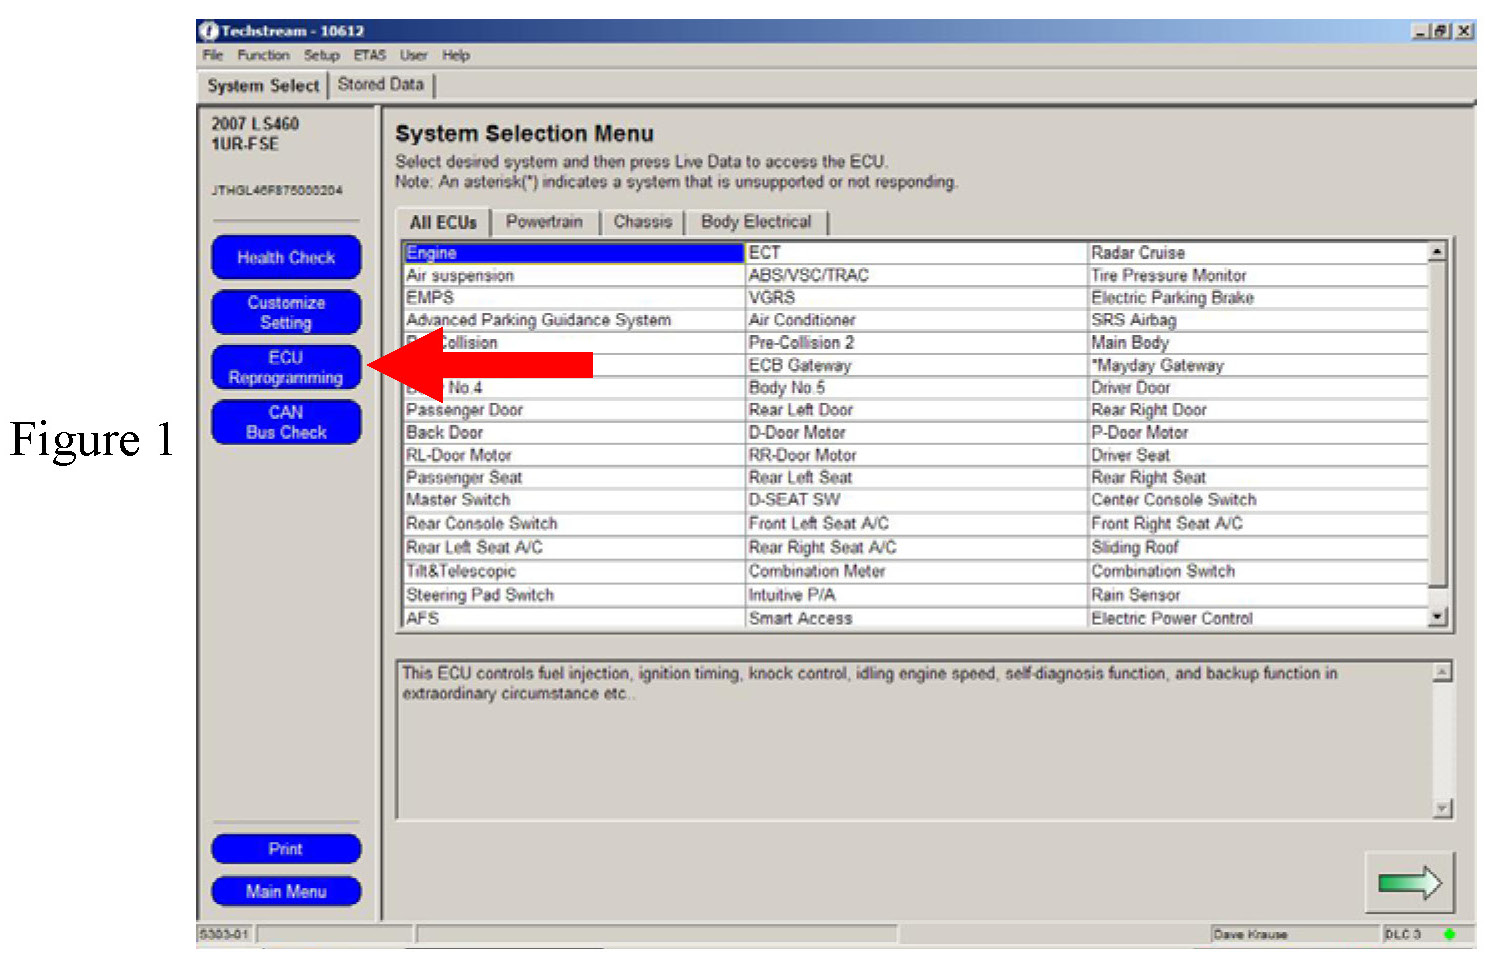Open the Function menu
1497x966 pixels.
pyautogui.click(x=263, y=56)
